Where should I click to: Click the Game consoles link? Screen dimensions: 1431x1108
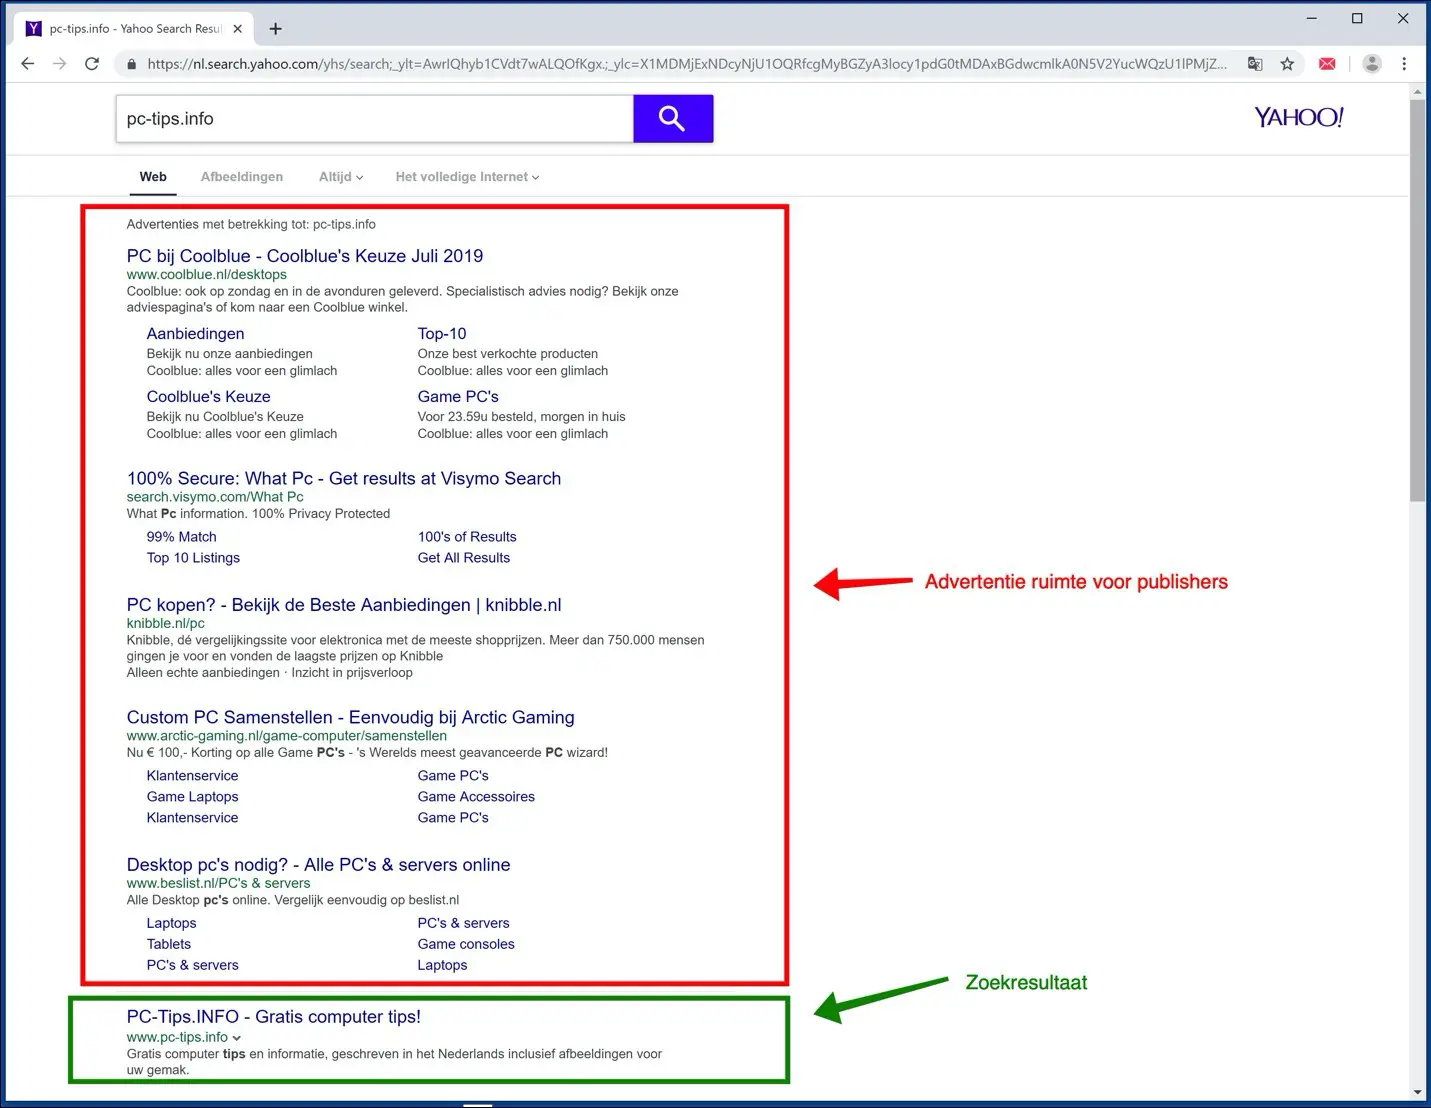(x=466, y=944)
